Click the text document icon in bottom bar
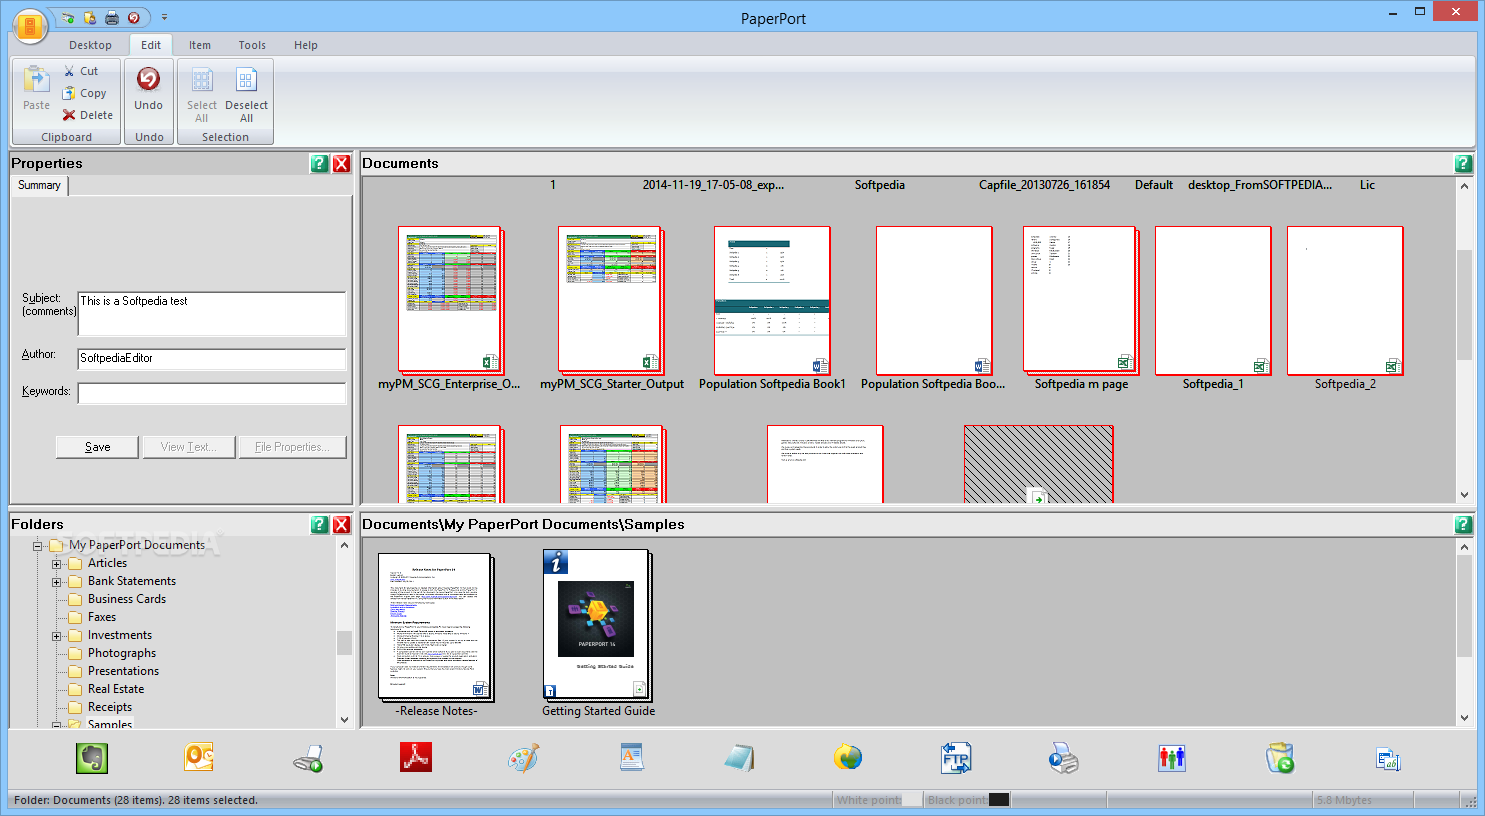The height and width of the screenshot is (816, 1485). tap(631, 758)
